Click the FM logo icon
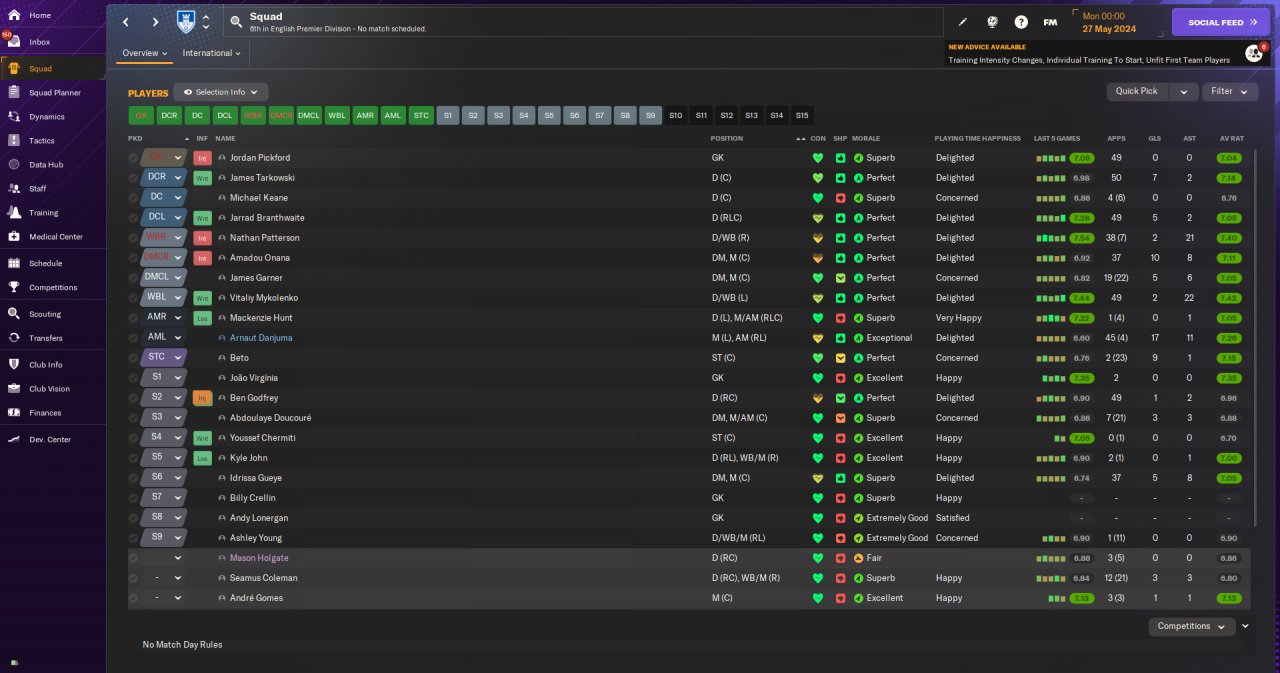1280x673 pixels. click(1050, 22)
